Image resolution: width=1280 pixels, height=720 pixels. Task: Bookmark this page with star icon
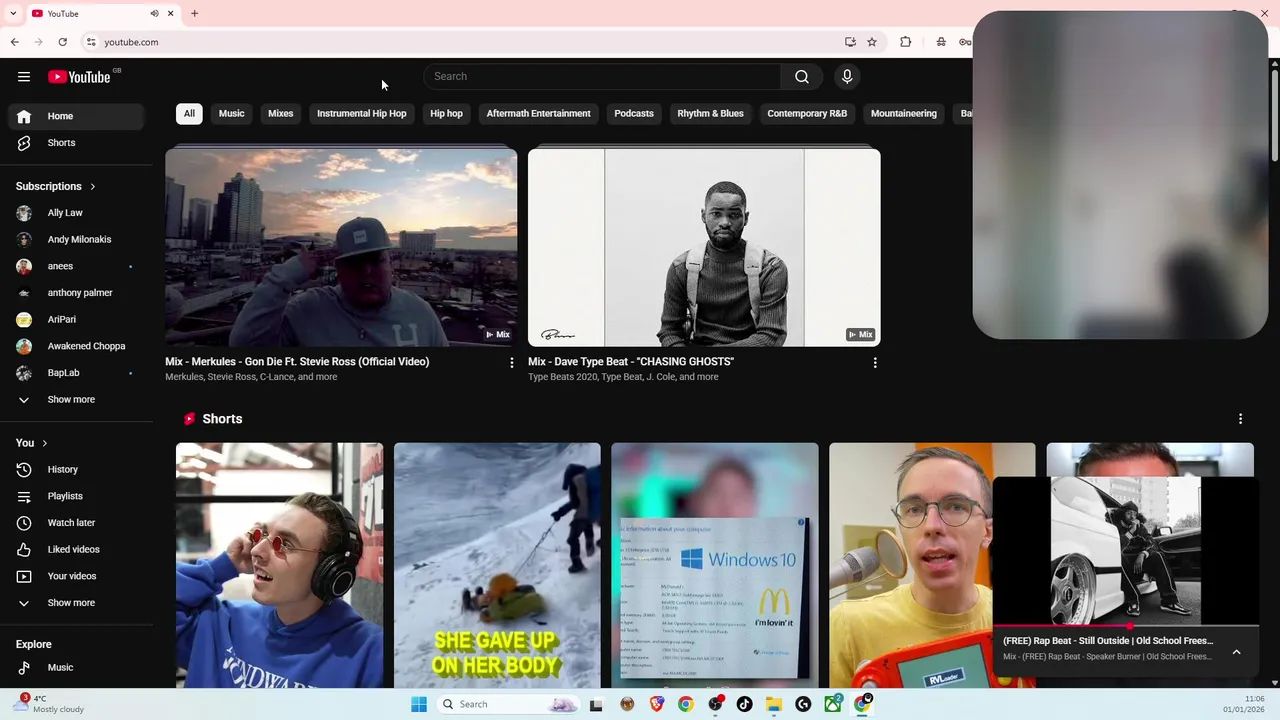[872, 42]
